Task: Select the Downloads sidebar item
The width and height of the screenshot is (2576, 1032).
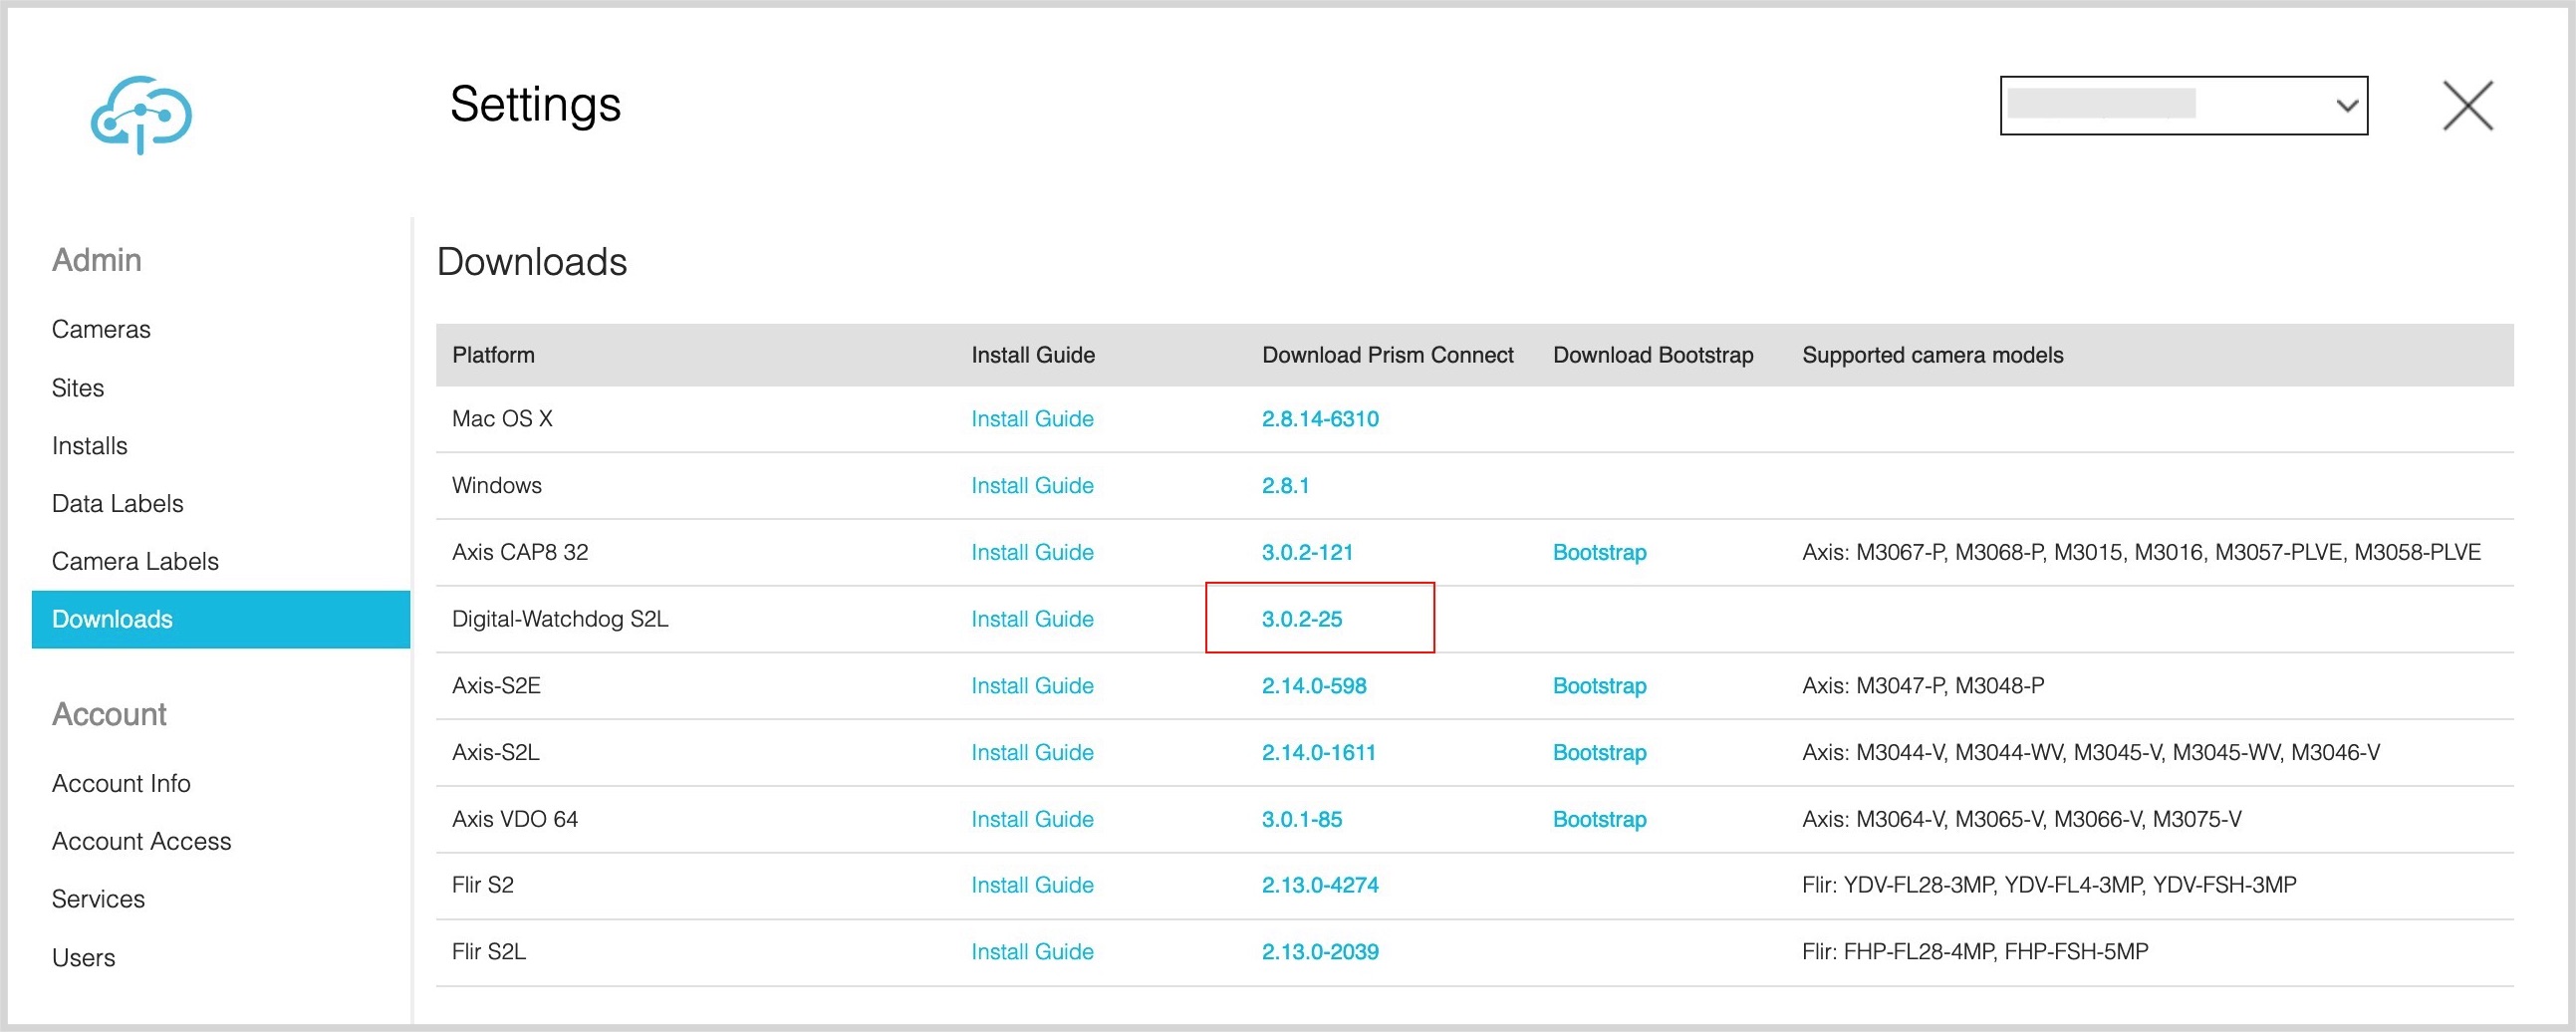Action: coord(221,619)
